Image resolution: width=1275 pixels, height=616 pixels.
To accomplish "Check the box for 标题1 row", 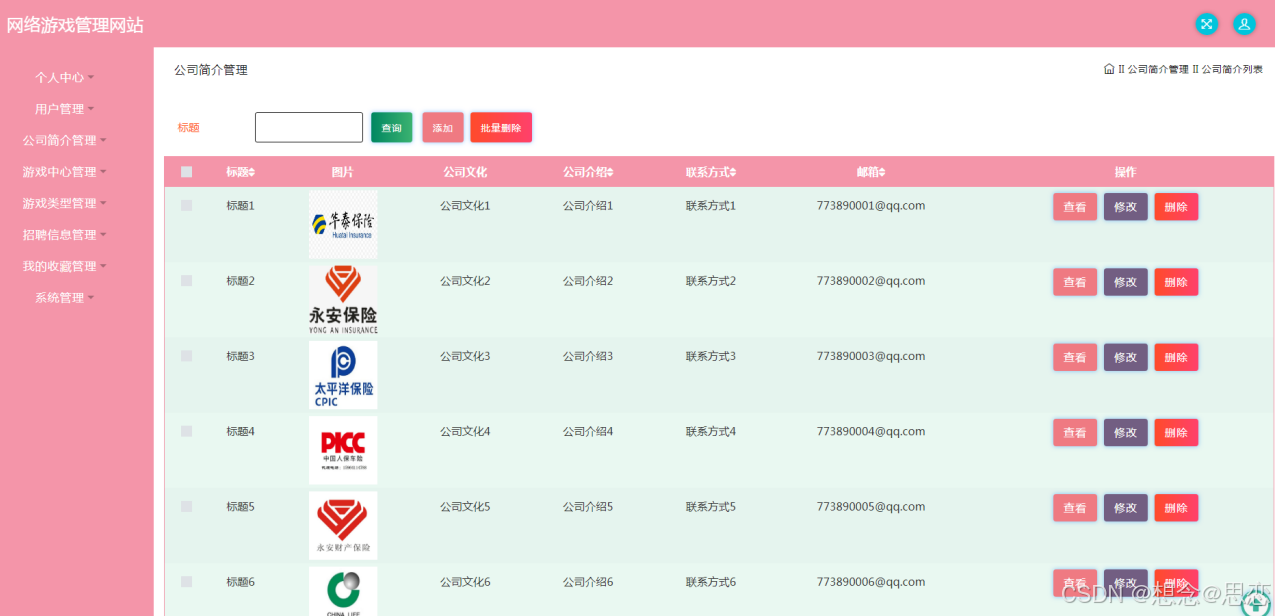I will (187, 206).
